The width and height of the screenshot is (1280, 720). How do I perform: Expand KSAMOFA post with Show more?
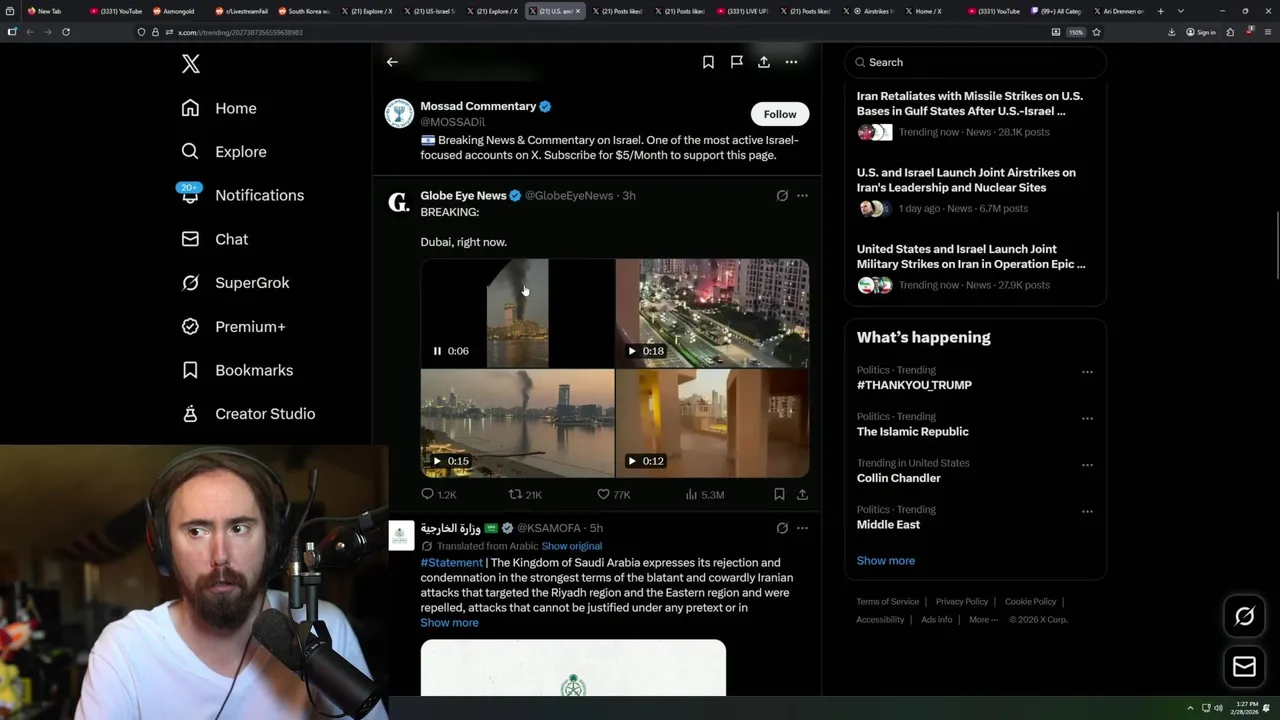pos(449,623)
